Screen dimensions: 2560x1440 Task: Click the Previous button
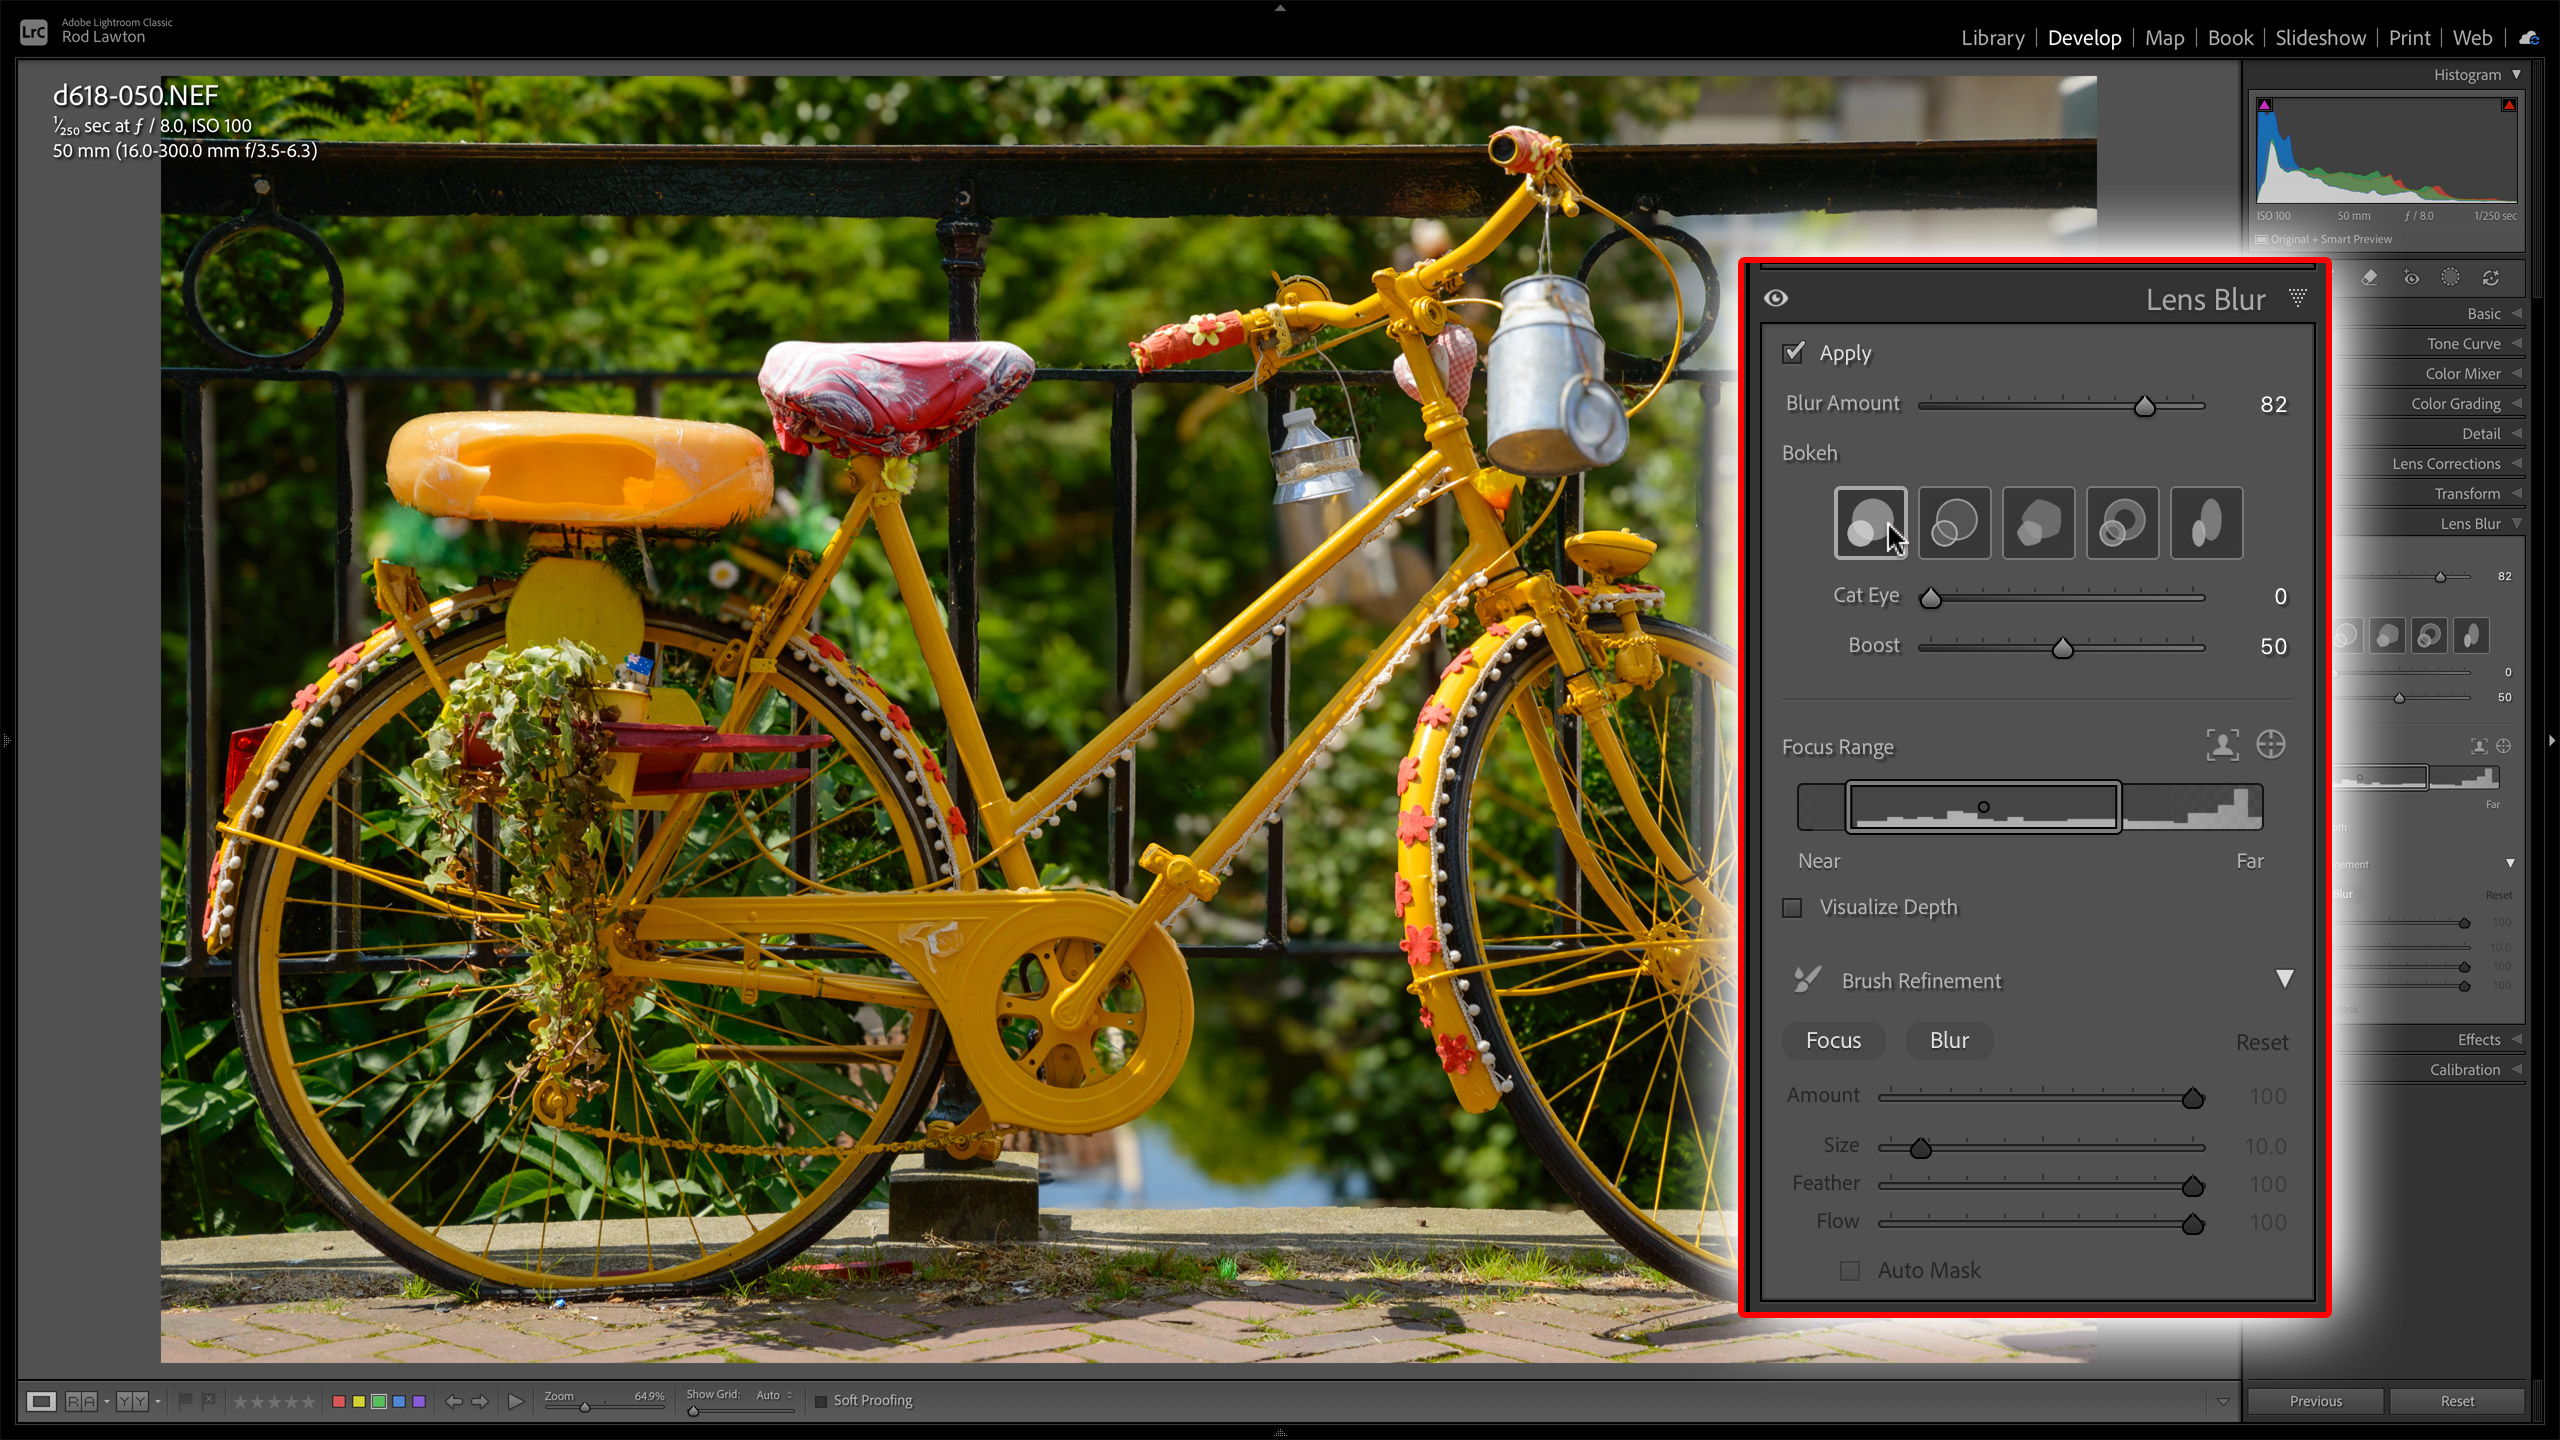2315,1401
